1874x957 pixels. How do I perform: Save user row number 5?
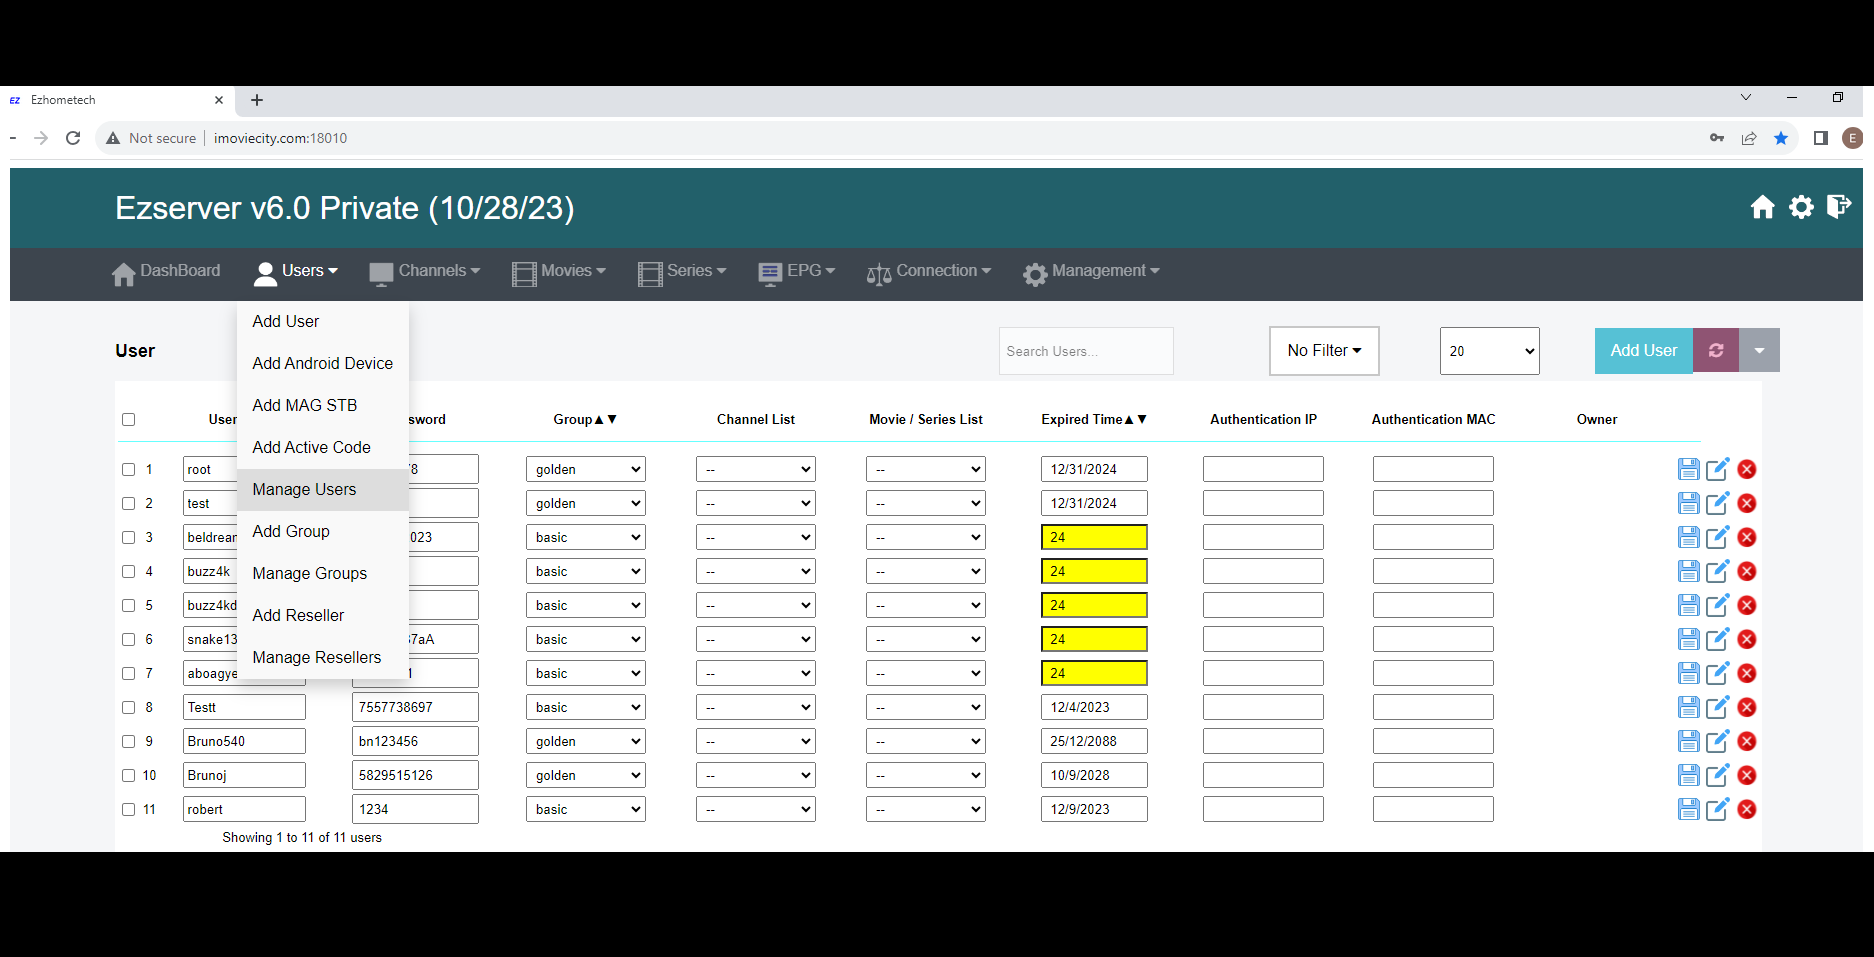tap(1689, 605)
